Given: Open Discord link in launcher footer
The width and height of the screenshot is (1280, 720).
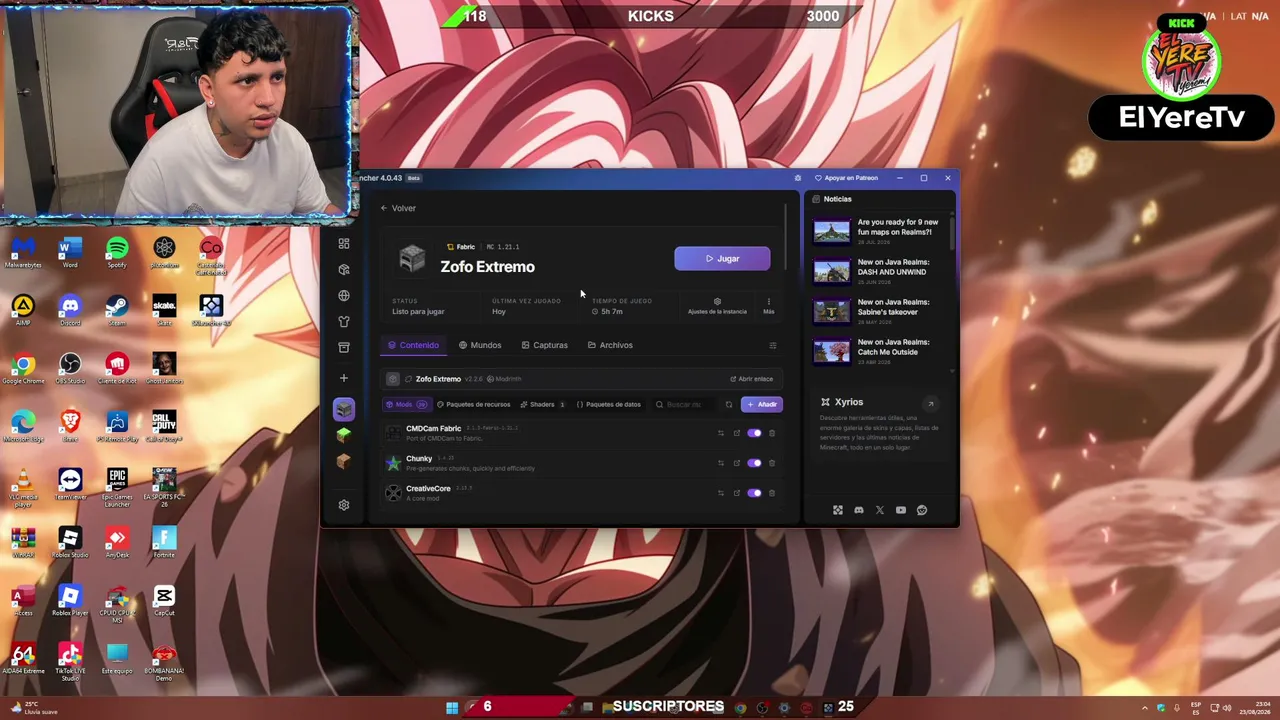Looking at the screenshot, I should (x=859, y=510).
